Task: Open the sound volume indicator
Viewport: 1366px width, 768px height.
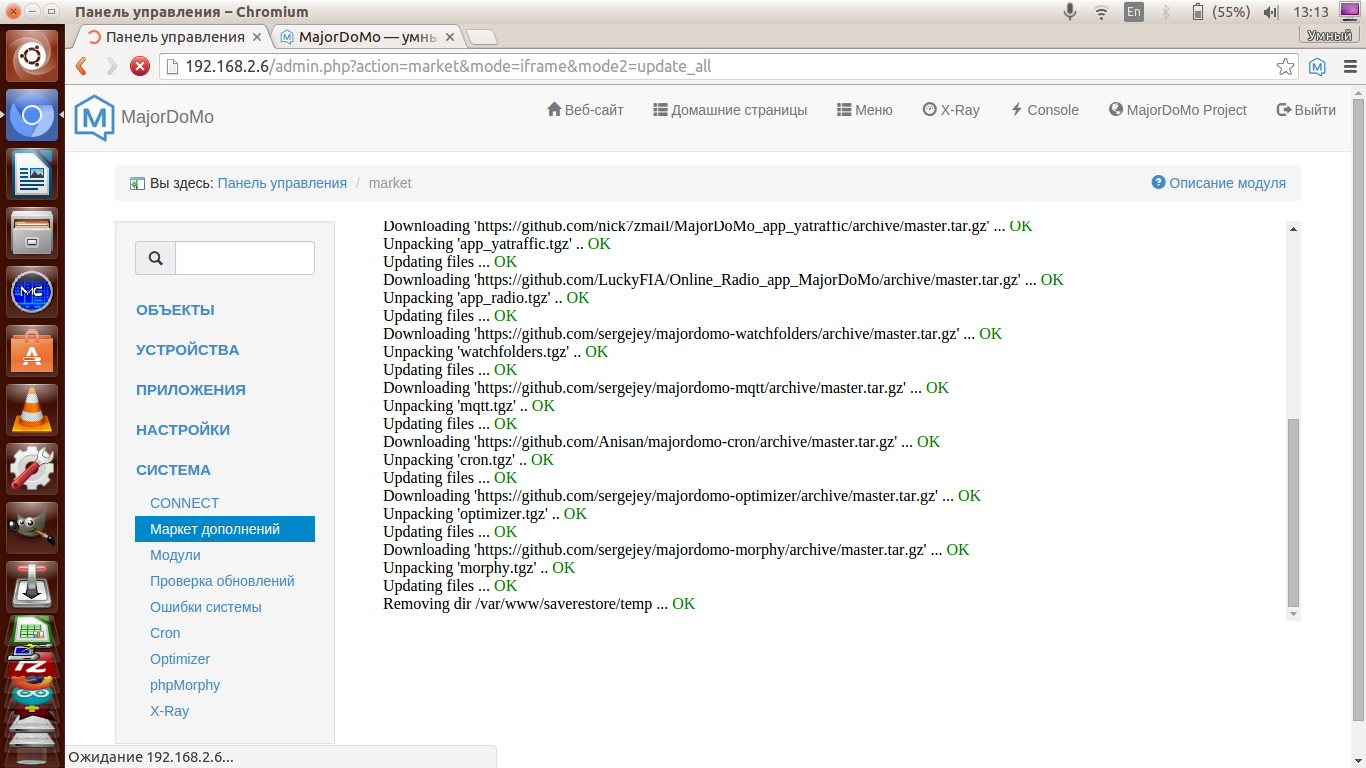Action: [1271, 12]
